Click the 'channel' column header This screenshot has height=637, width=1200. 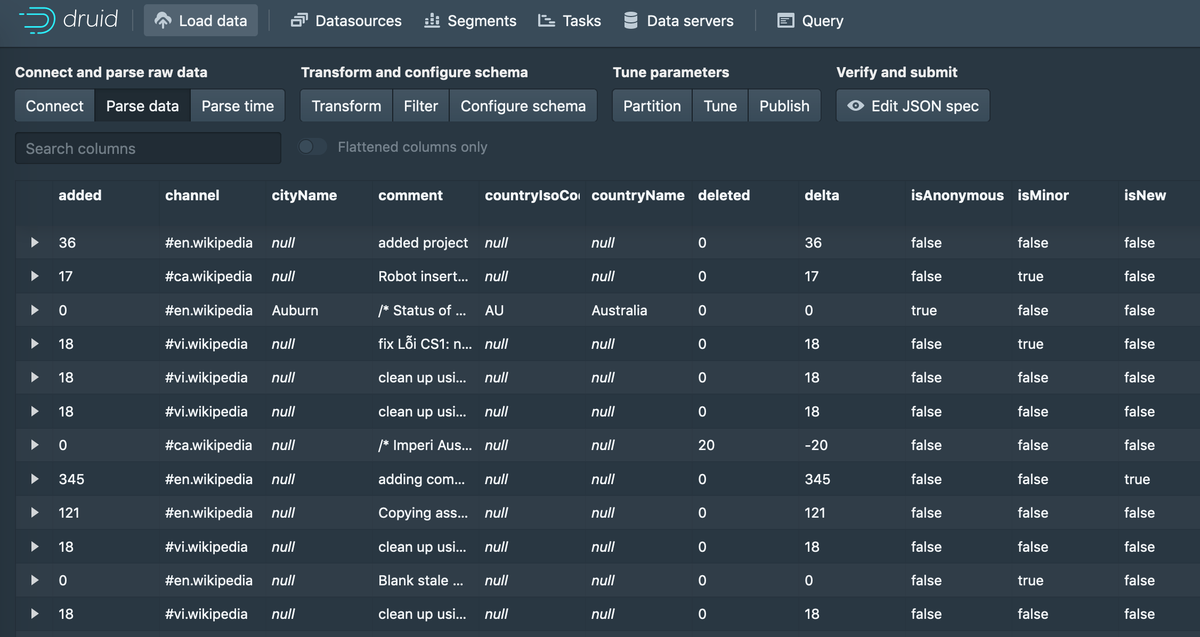pyautogui.click(x=192, y=195)
